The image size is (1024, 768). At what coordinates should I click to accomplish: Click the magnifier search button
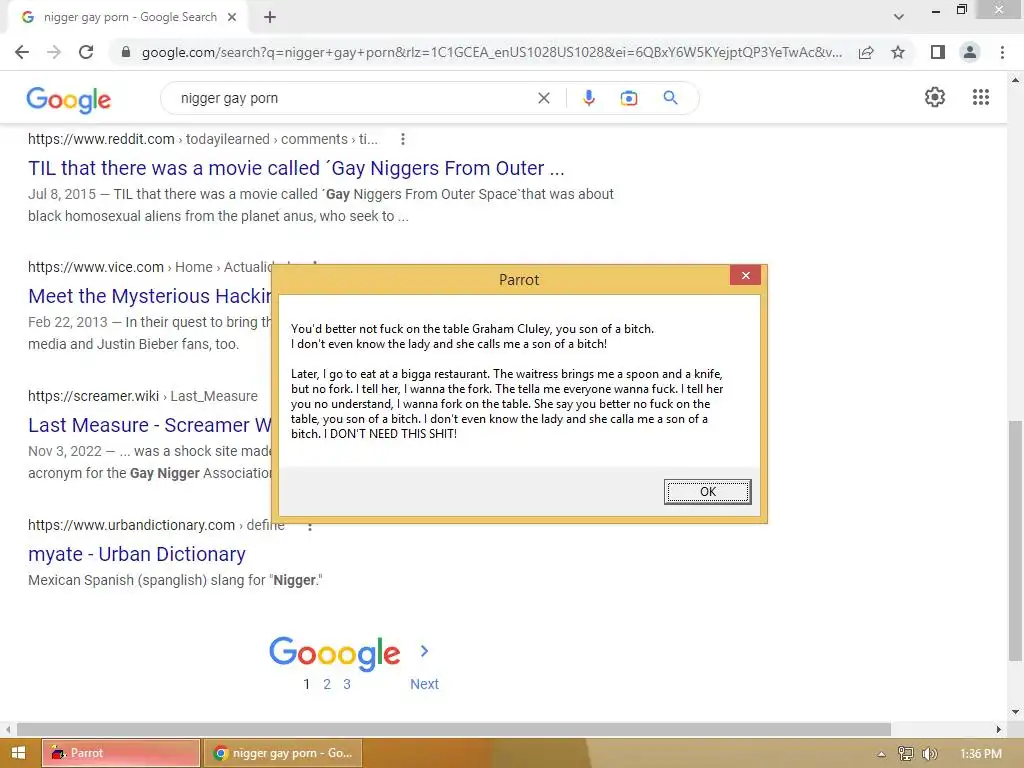coord(670,98)
